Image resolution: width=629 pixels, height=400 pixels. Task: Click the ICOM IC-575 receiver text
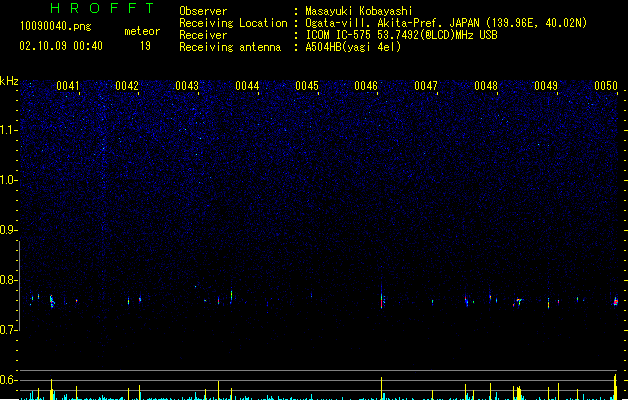(x=401, y=35)
